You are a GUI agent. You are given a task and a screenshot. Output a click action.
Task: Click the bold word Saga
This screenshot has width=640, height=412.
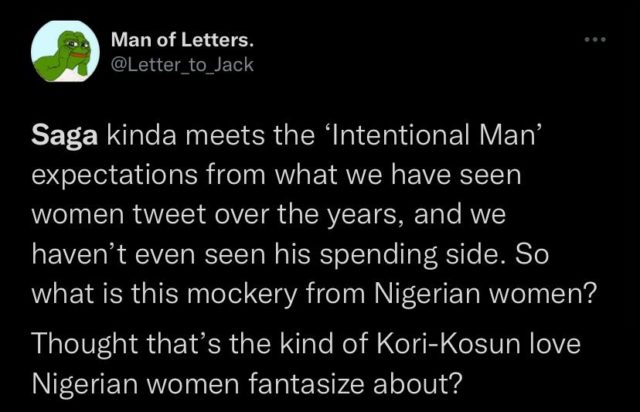[65, 136]
